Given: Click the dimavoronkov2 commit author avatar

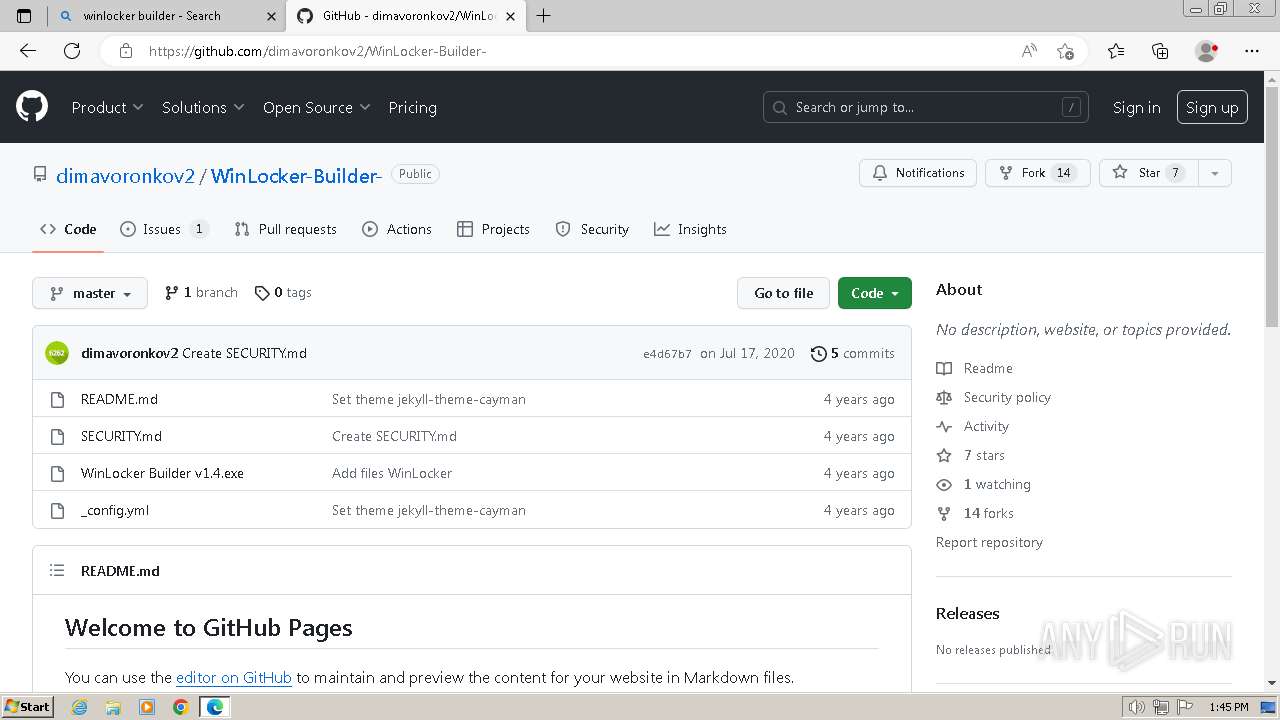Looking at the screenshot, I should tap(57, 353).
